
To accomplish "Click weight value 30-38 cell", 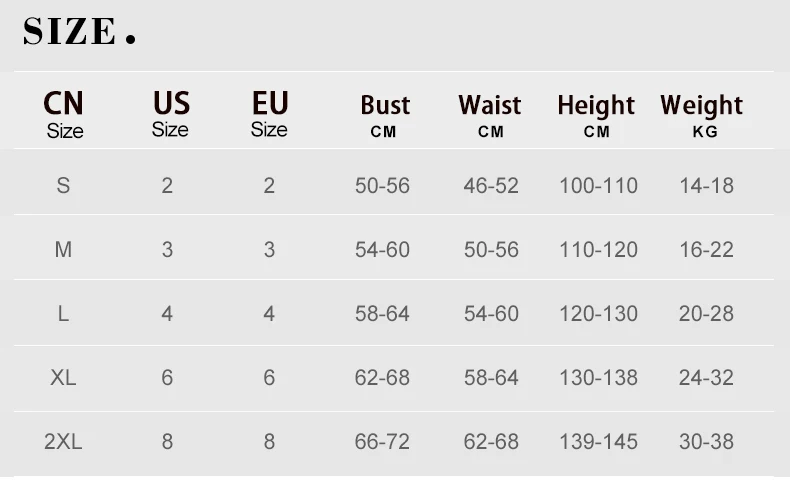I will coord(706,441).
